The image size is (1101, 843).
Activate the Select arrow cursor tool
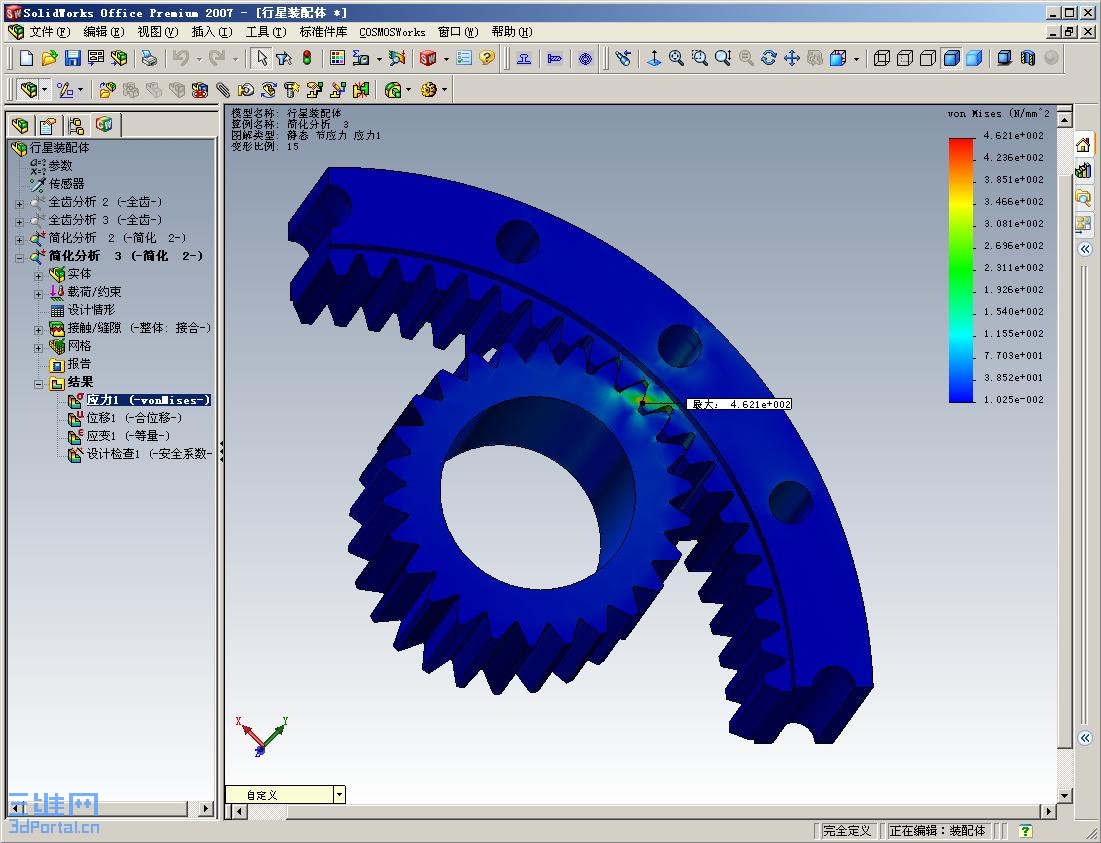tap(261, 58)
